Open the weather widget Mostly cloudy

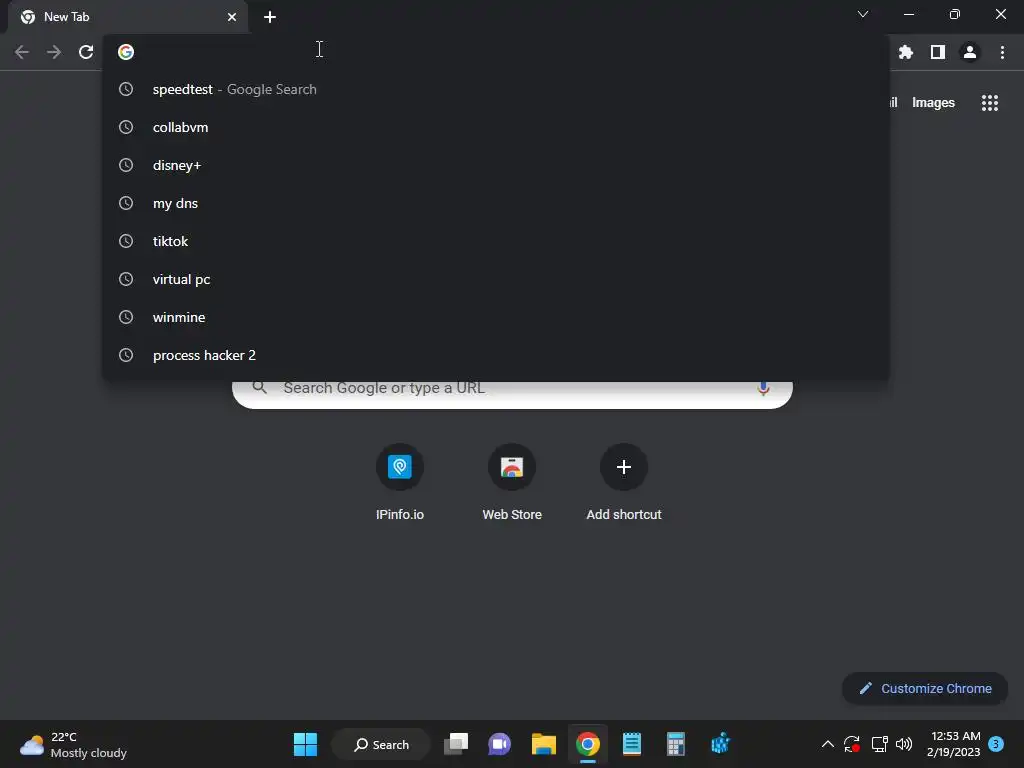click(x=73, y=744)
